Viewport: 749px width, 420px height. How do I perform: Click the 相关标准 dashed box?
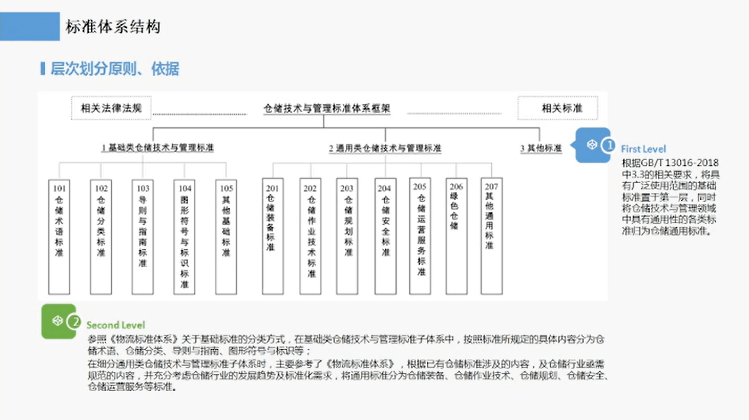557,108
